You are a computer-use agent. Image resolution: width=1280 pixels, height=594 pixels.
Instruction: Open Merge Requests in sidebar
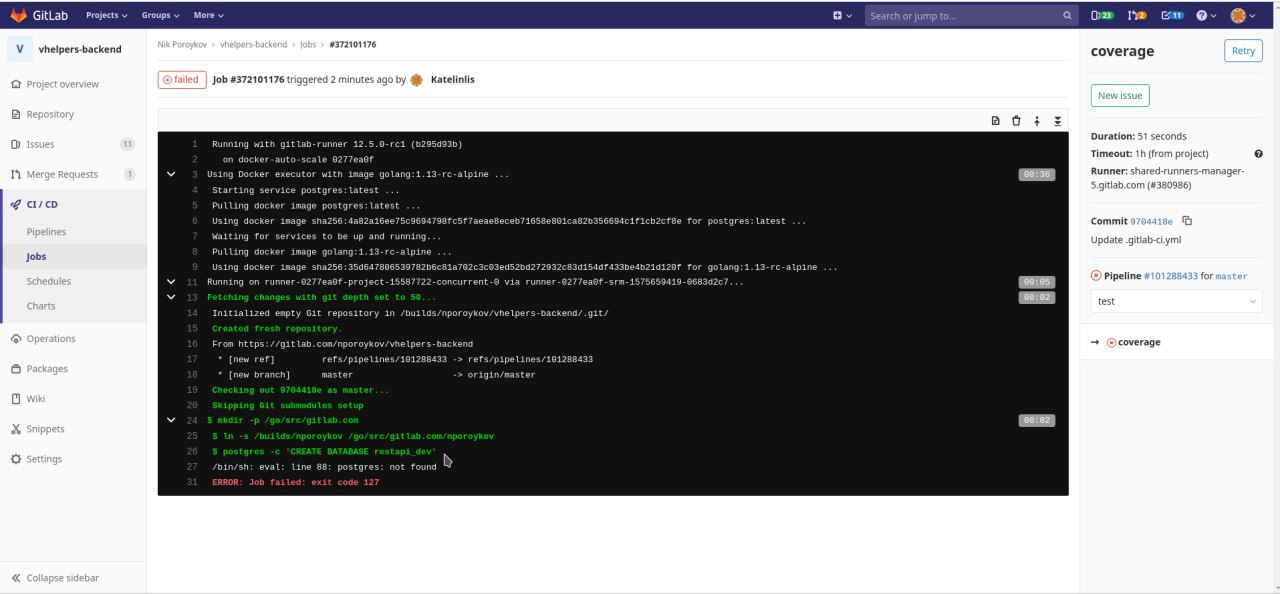coord(72,174)
